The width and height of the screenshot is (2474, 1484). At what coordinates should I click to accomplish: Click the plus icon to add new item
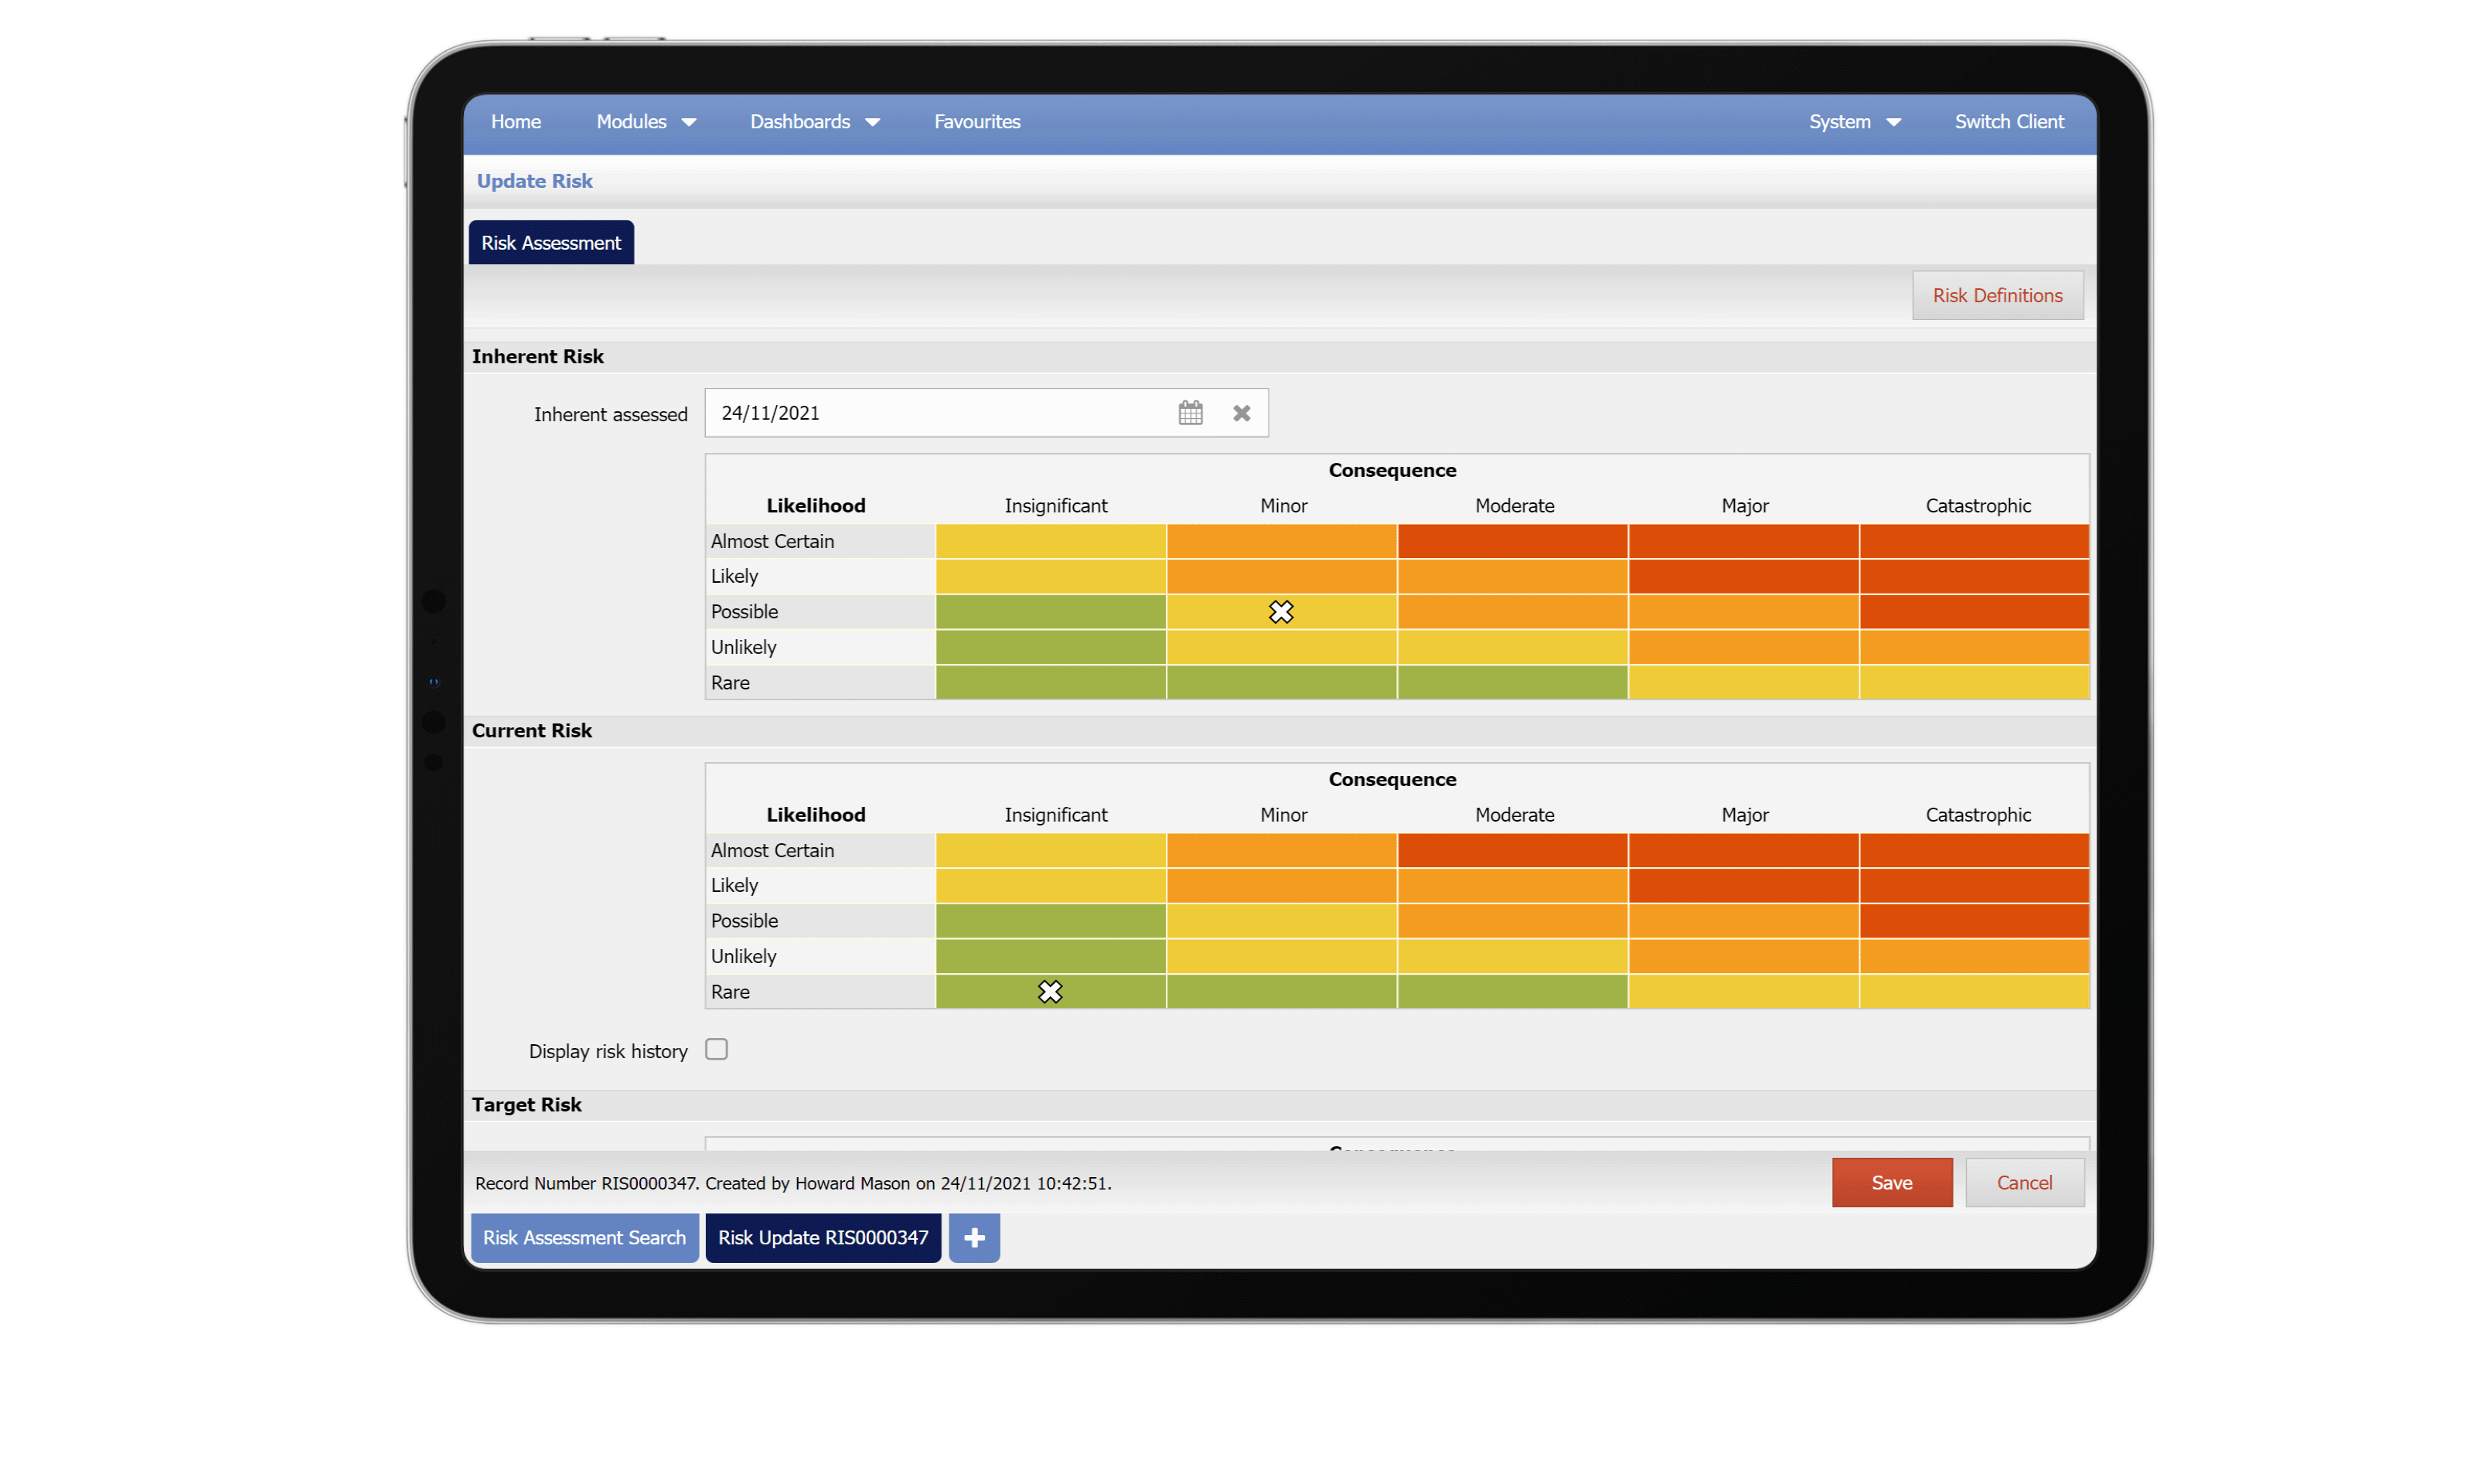(976, 1237)
